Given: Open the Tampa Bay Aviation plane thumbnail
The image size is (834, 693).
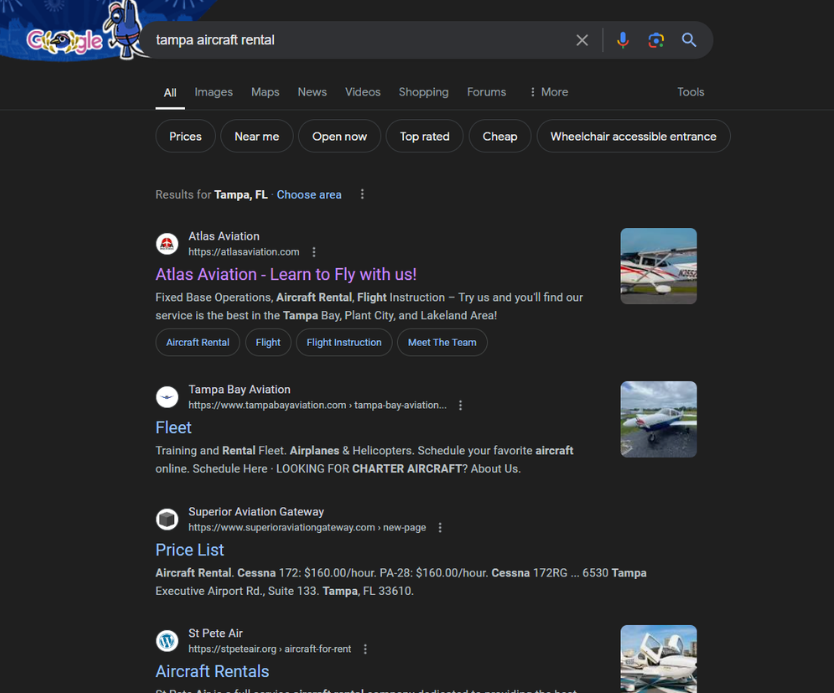Looking at the screenshot, I should (658, 419).
